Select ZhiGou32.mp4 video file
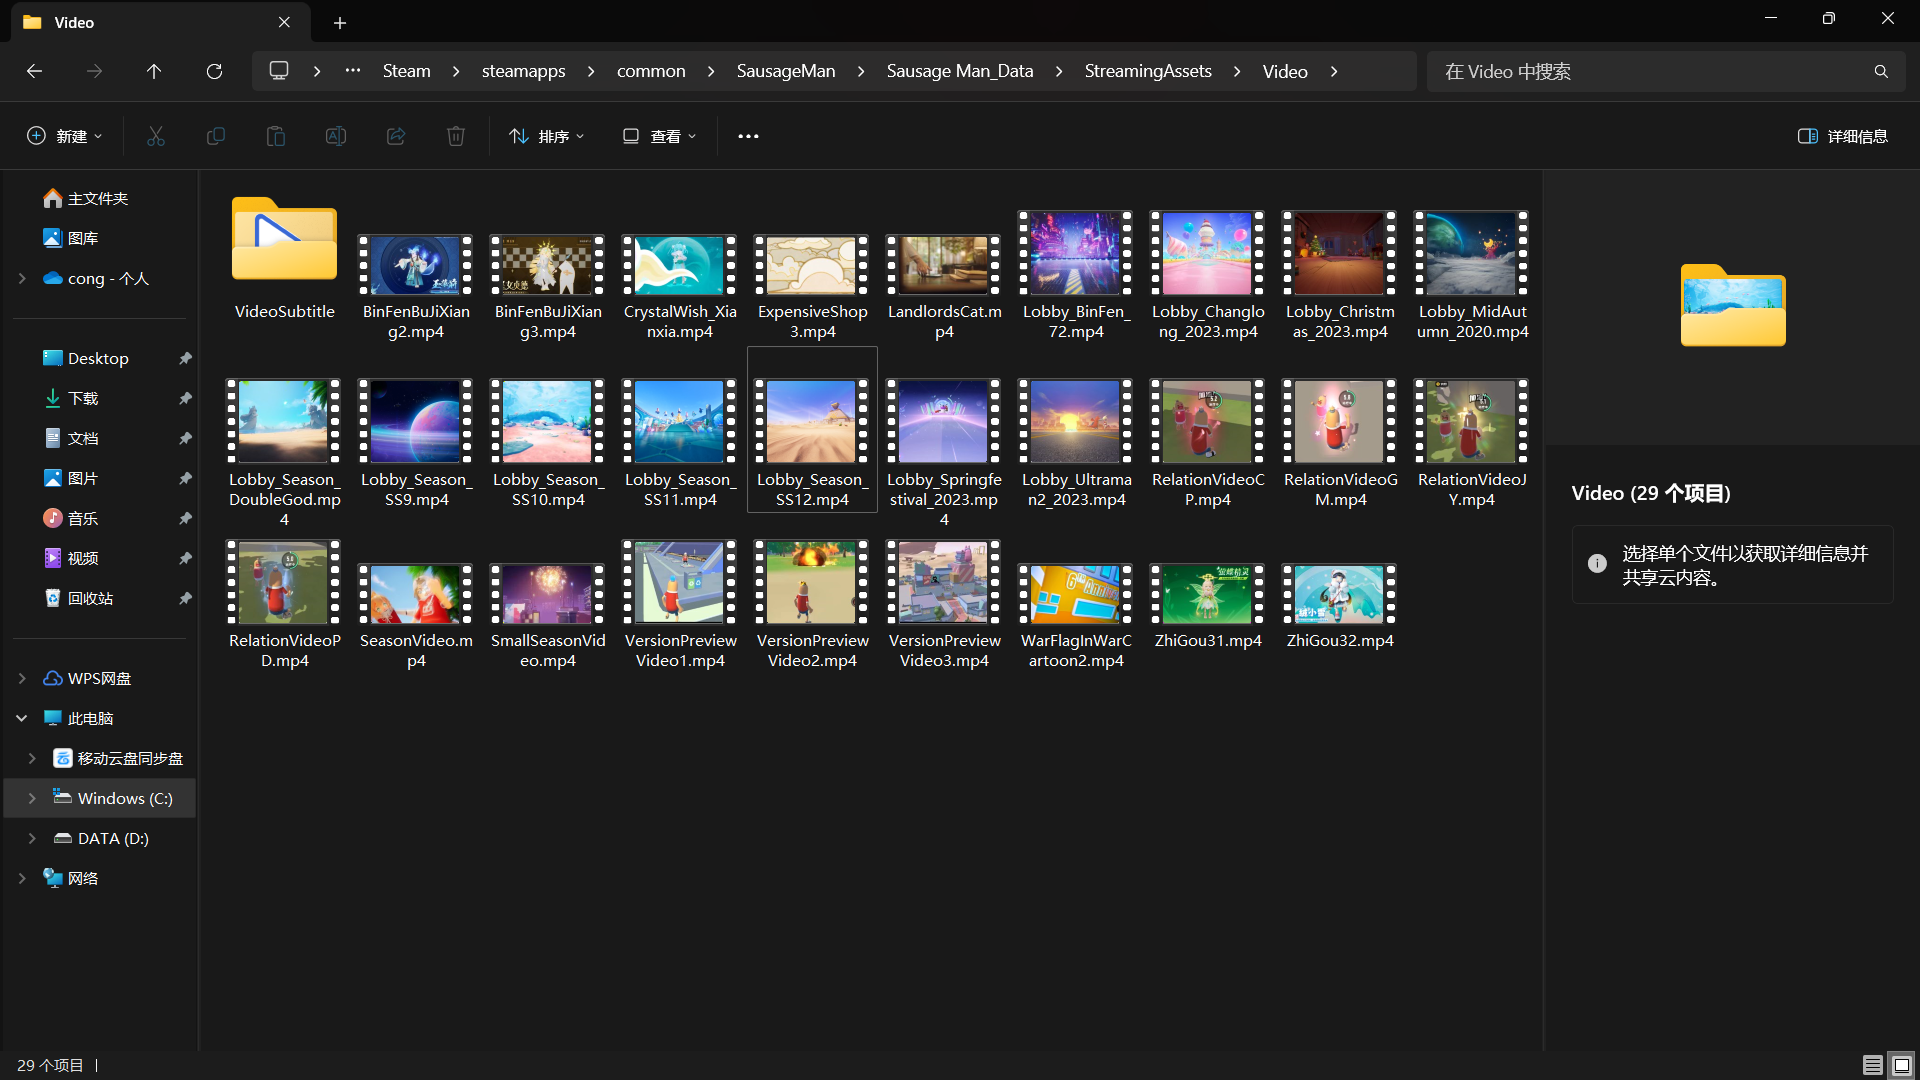Viewport: 1920px width, 1080px height. pyautogui.click(x=1340, y=605)
